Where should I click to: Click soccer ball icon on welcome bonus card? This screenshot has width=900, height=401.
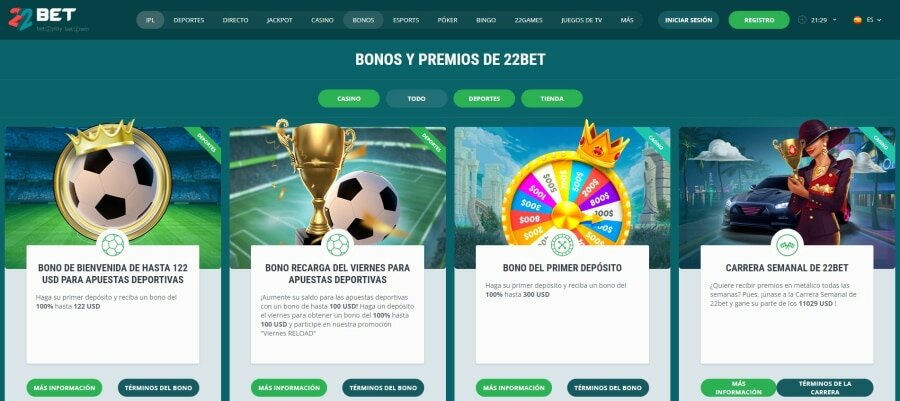click(x=112, y=245)
